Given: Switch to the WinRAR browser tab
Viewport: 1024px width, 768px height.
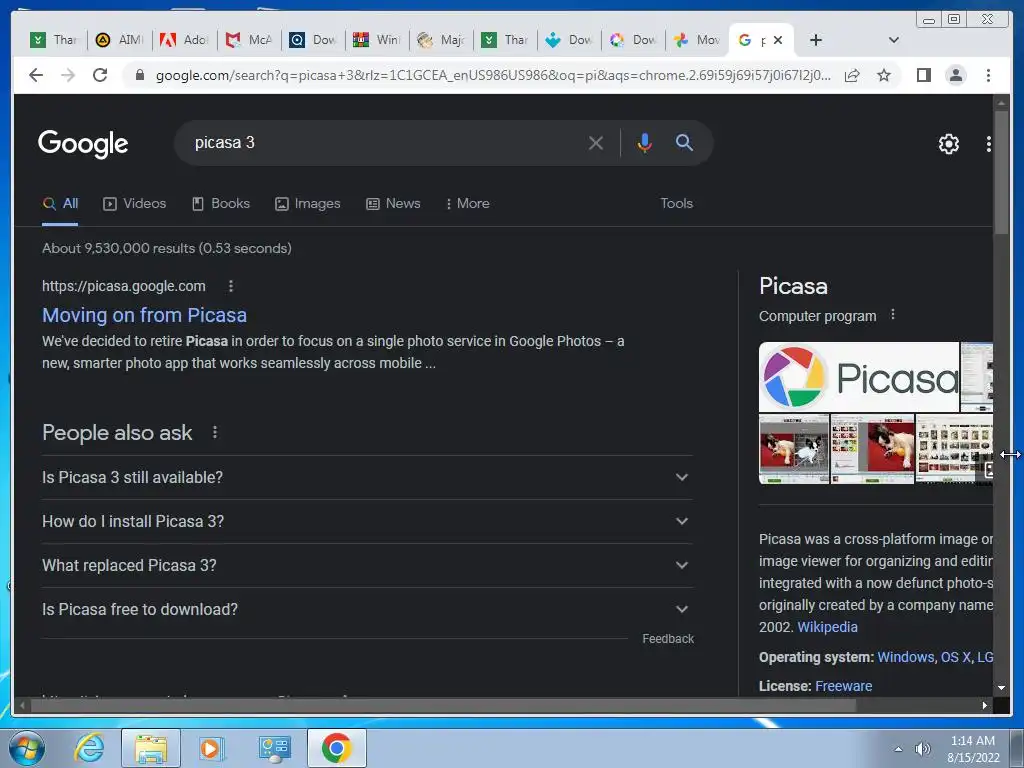Looking at the screenshot, I should (x=376, y=40).
